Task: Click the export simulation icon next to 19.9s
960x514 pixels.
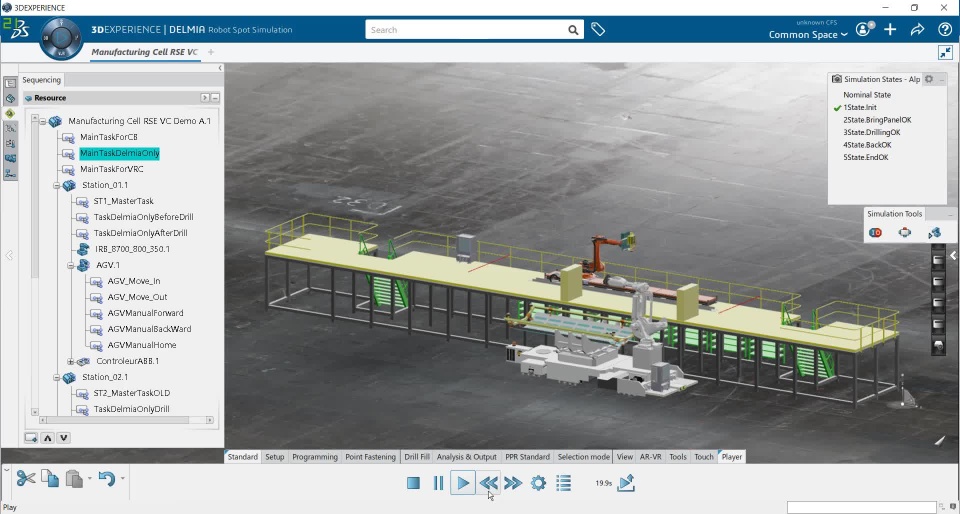Action: pyautogui.click(x=626, y=483)
